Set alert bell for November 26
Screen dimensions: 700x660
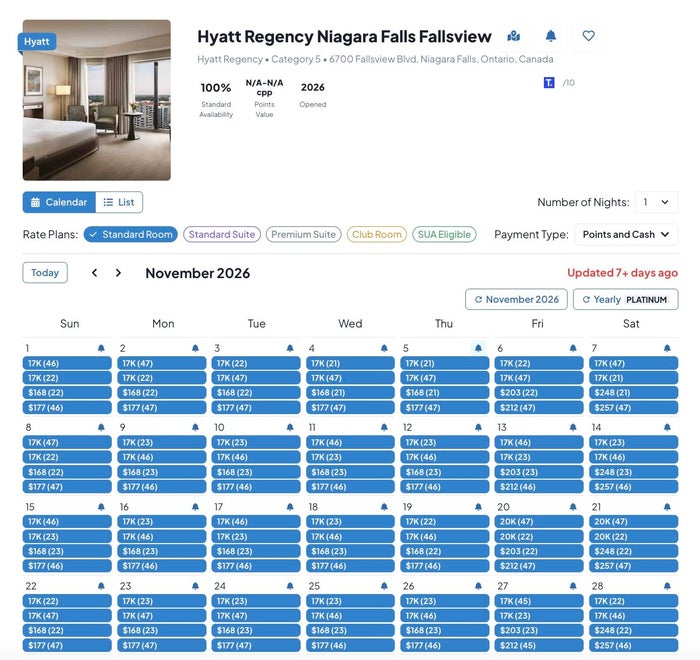(x=479, y=586)
